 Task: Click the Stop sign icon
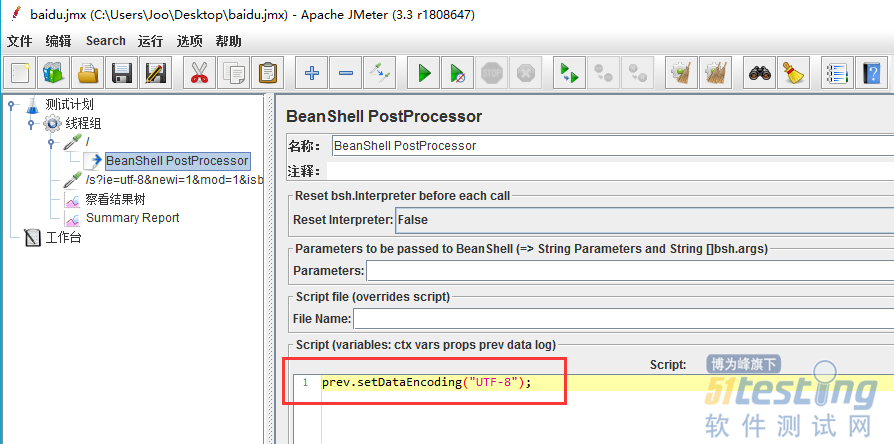pyautogui.click(x=491, y=73)
